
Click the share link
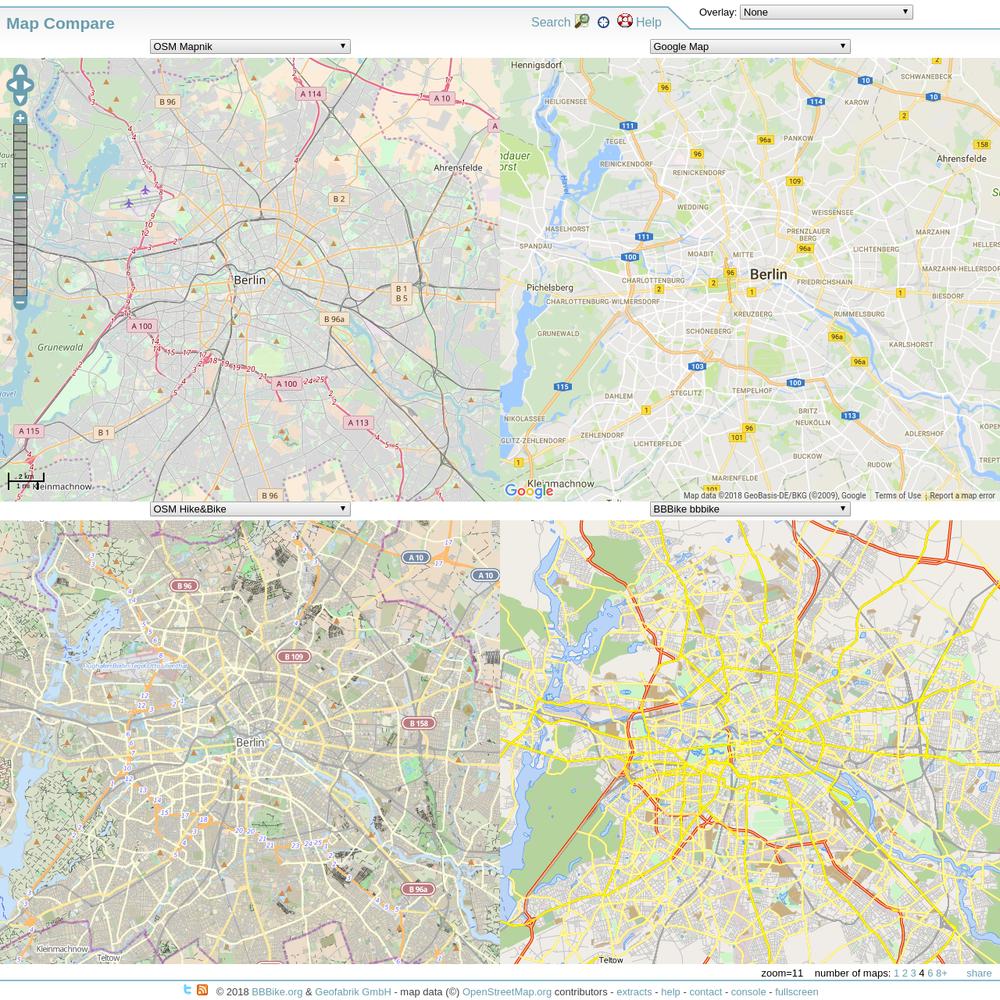(978, 973)
